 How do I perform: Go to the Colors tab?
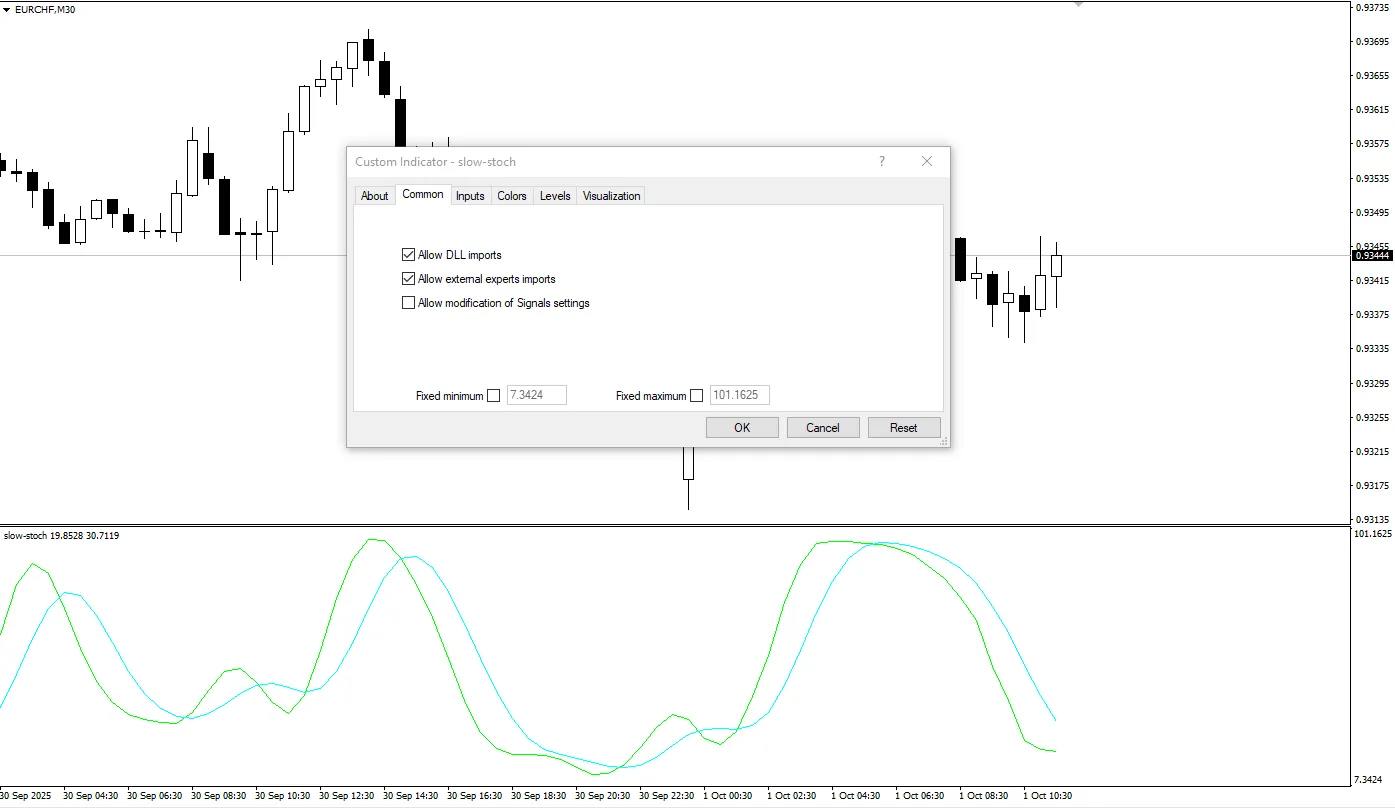point(512,196)
